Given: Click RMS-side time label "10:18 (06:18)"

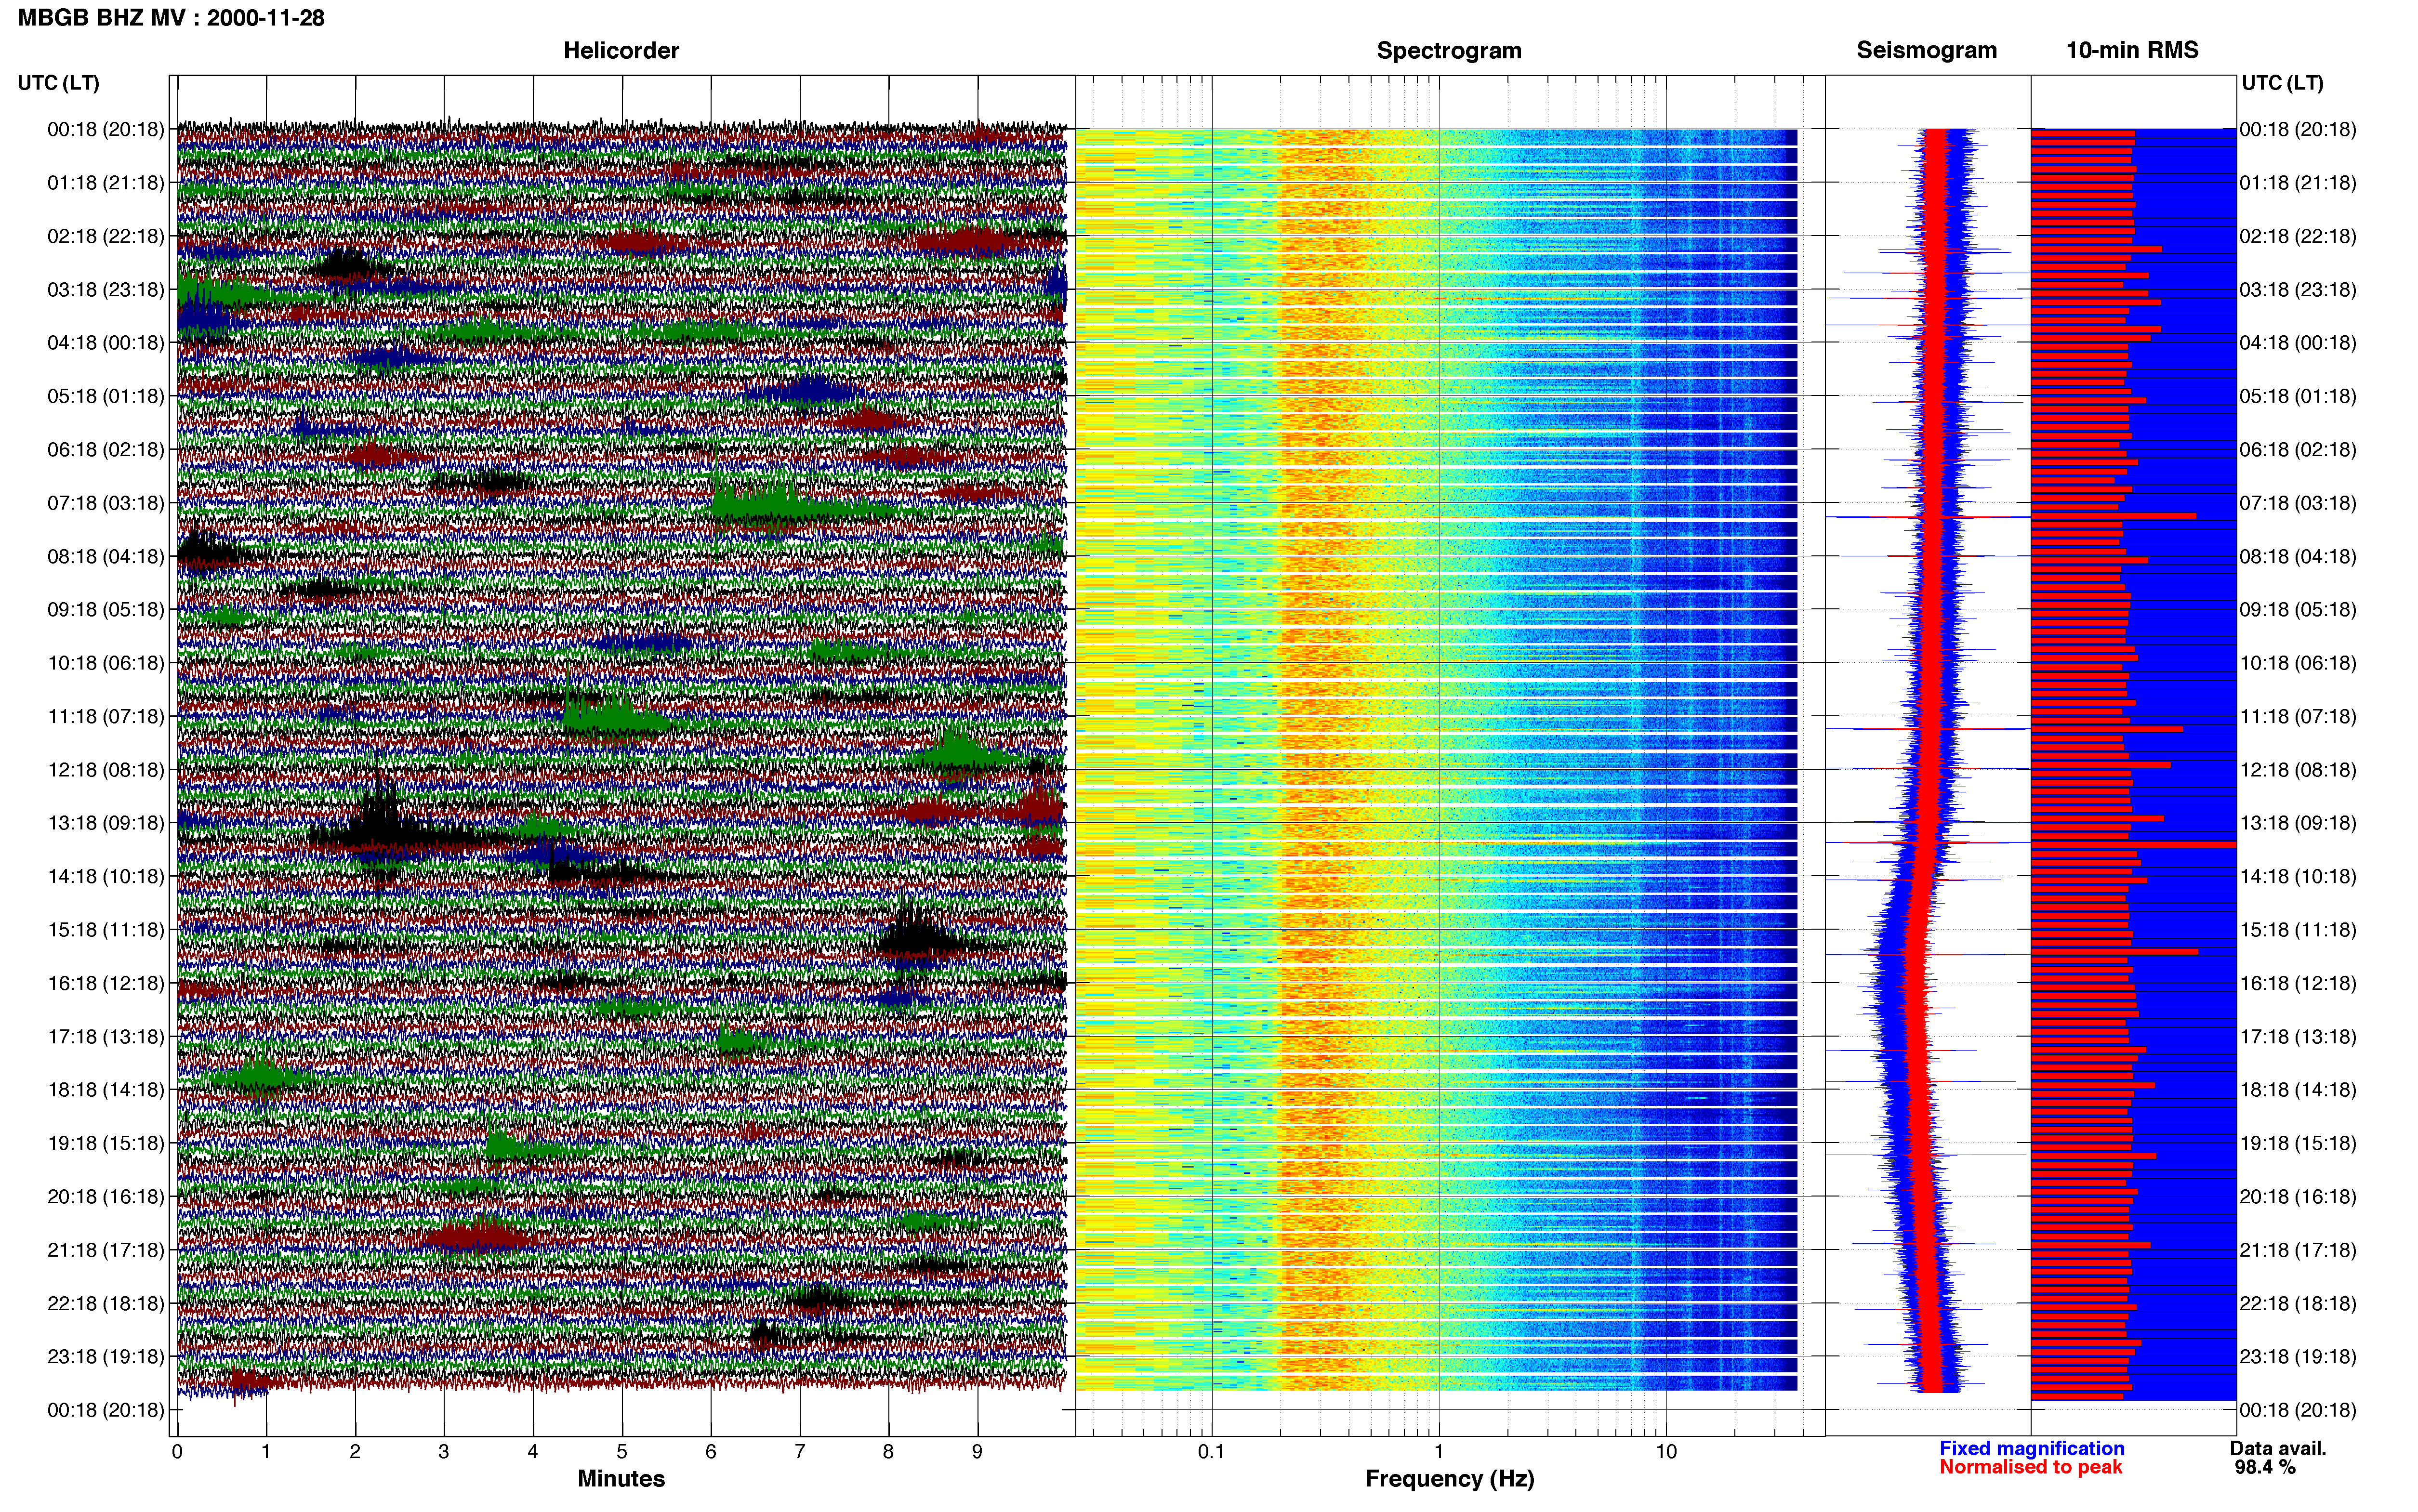Looking at the screenshot, I should tap(2298, 662).
